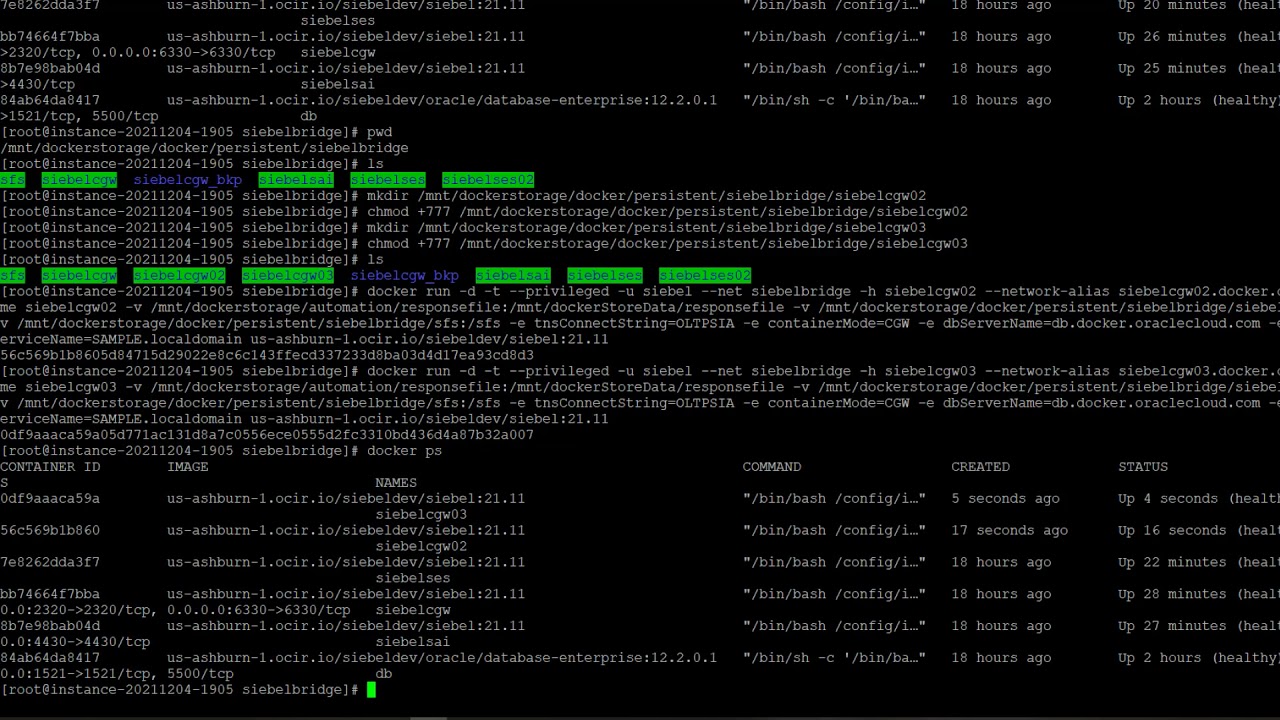Screen dimensions: 1280x720
Task: Click the IMAGE column header
Action: click(187, 467)
